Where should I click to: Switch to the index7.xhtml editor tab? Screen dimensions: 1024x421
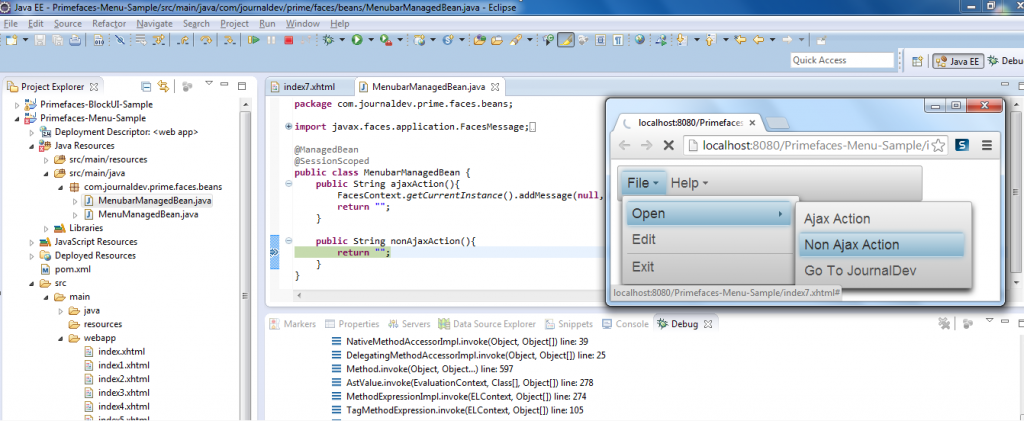(x=308, y=86)
